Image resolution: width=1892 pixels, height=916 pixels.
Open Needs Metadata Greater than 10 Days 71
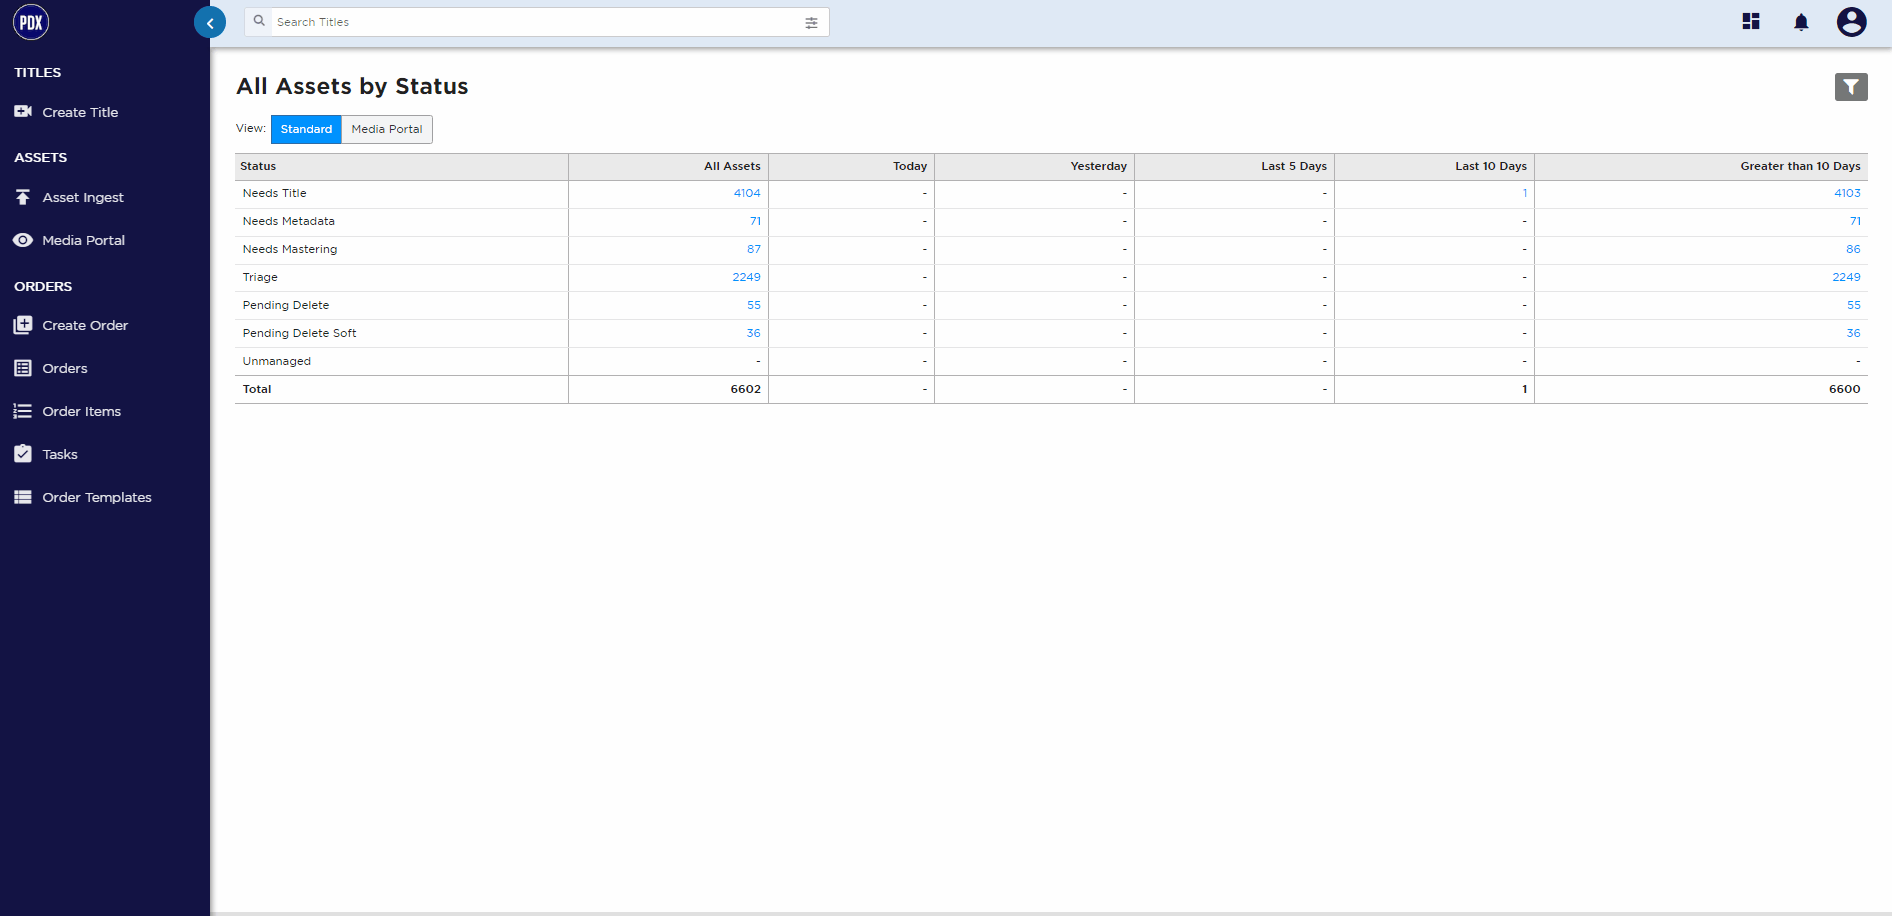(x=1855, y=221)
